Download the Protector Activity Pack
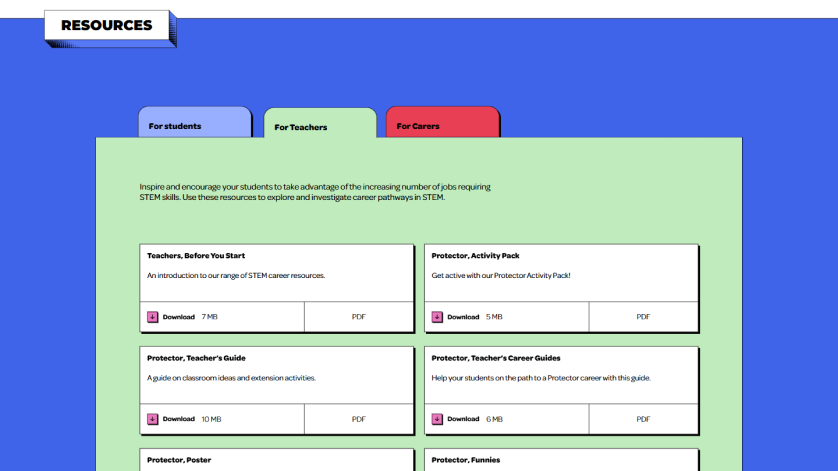This screenshot has height=471, width=838. pyautogui.click(x=463, y=317)
